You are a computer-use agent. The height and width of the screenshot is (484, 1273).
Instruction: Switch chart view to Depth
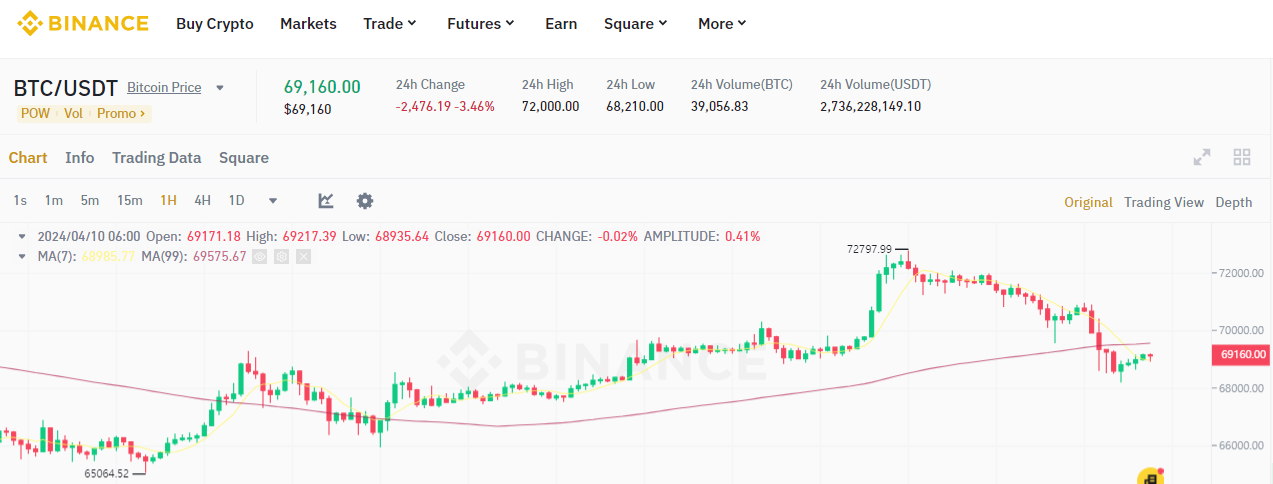(x=1233, y=202)
